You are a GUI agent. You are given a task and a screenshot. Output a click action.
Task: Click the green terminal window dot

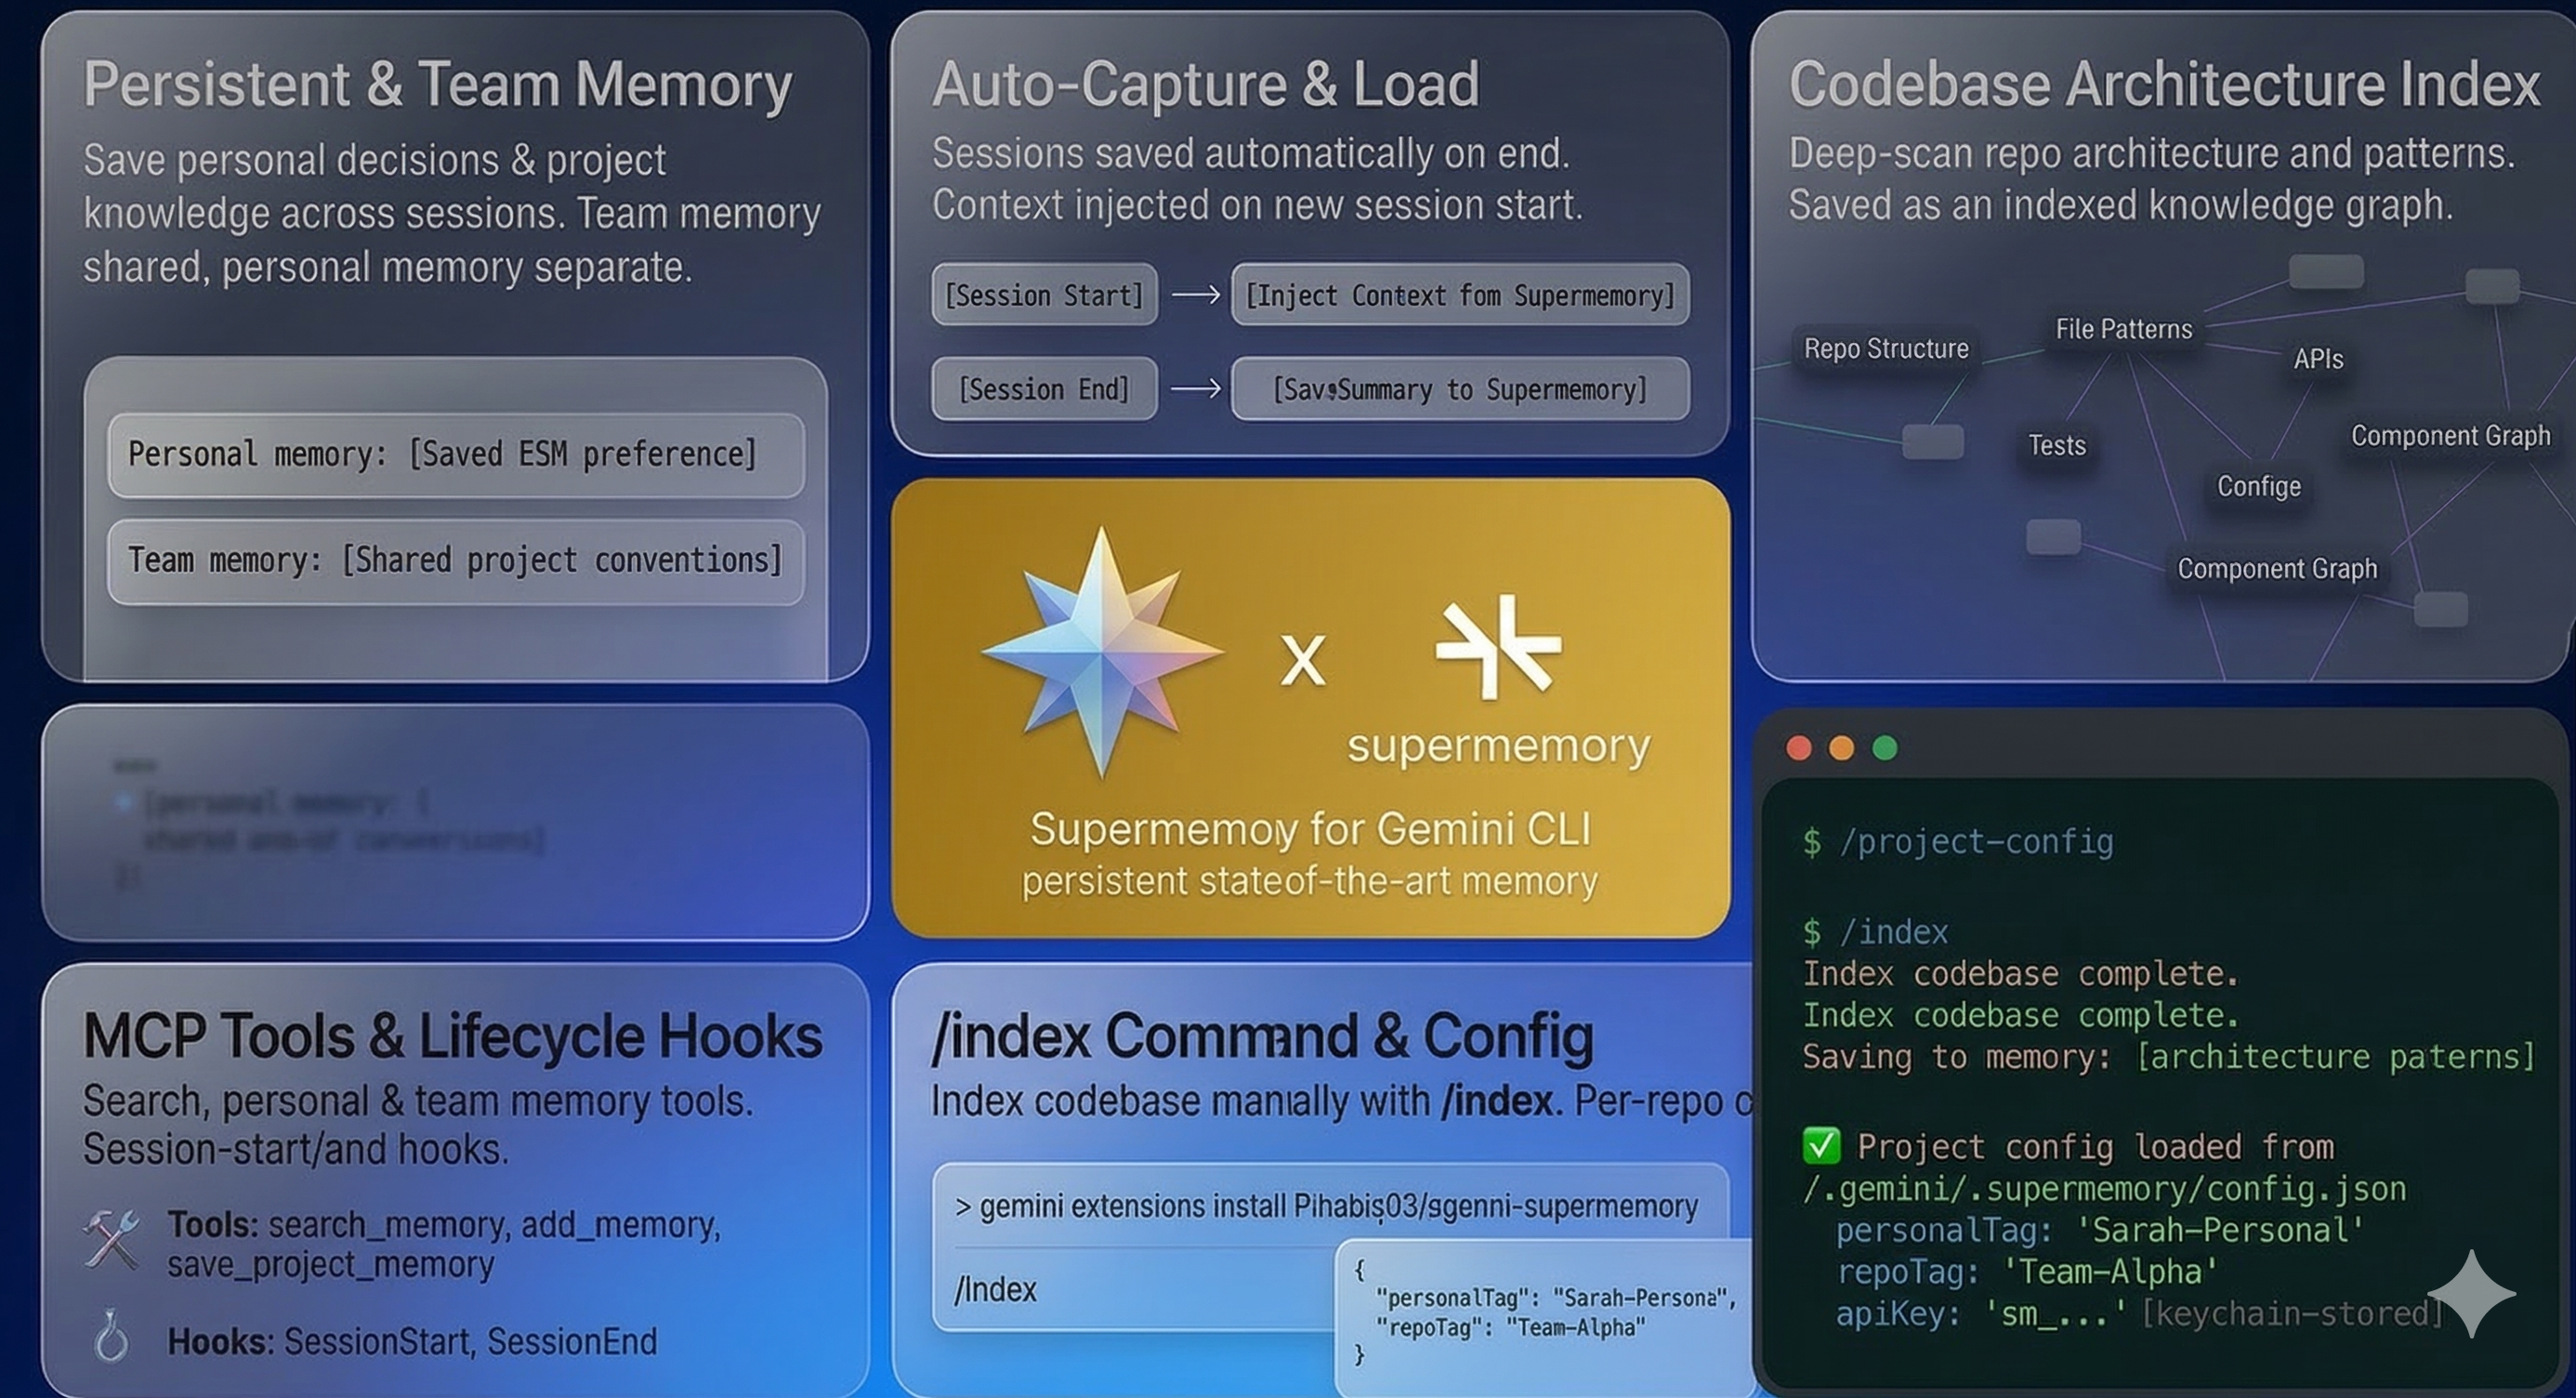[1885, 748]
